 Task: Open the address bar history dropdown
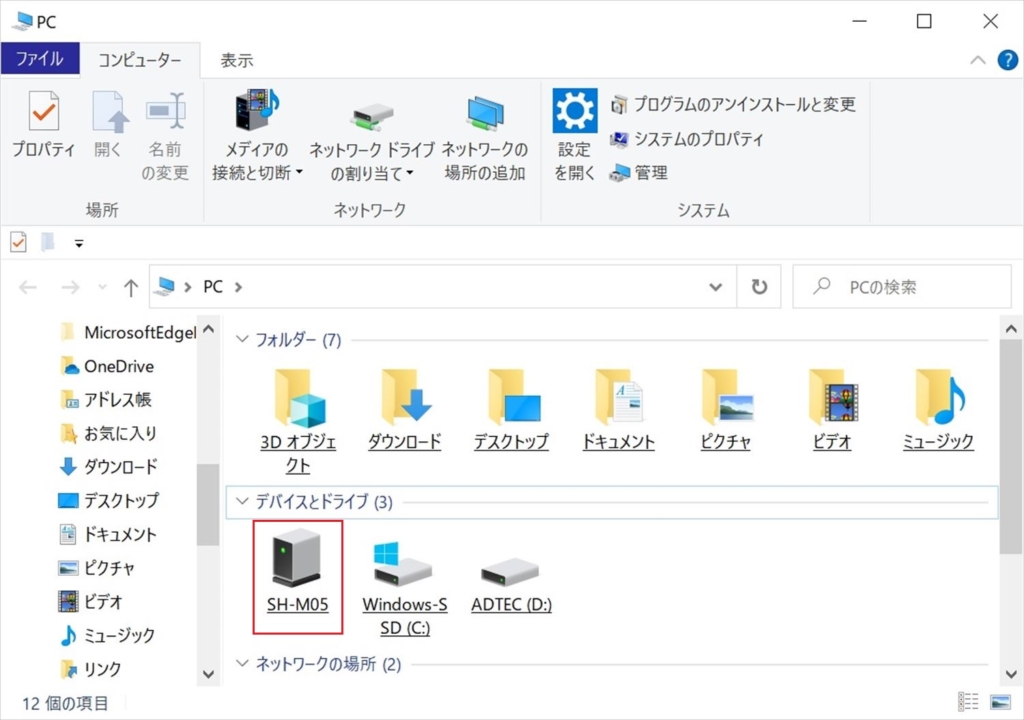coord(716,287)
